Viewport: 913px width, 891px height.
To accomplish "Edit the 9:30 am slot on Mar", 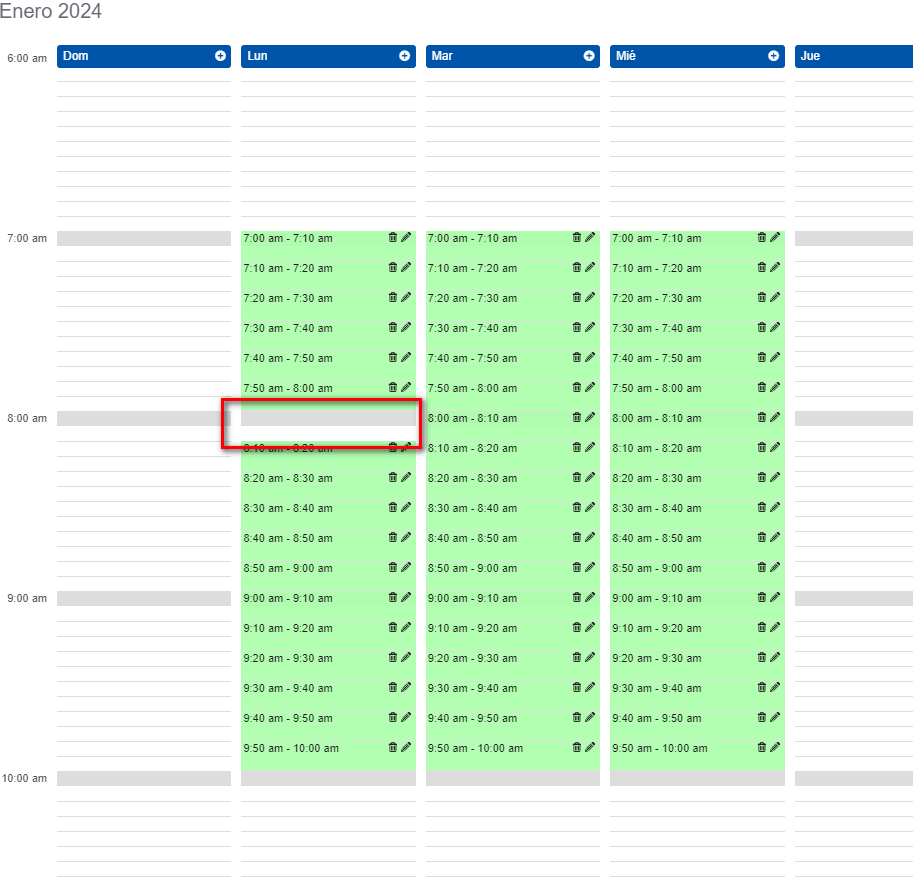I will 590,687.
